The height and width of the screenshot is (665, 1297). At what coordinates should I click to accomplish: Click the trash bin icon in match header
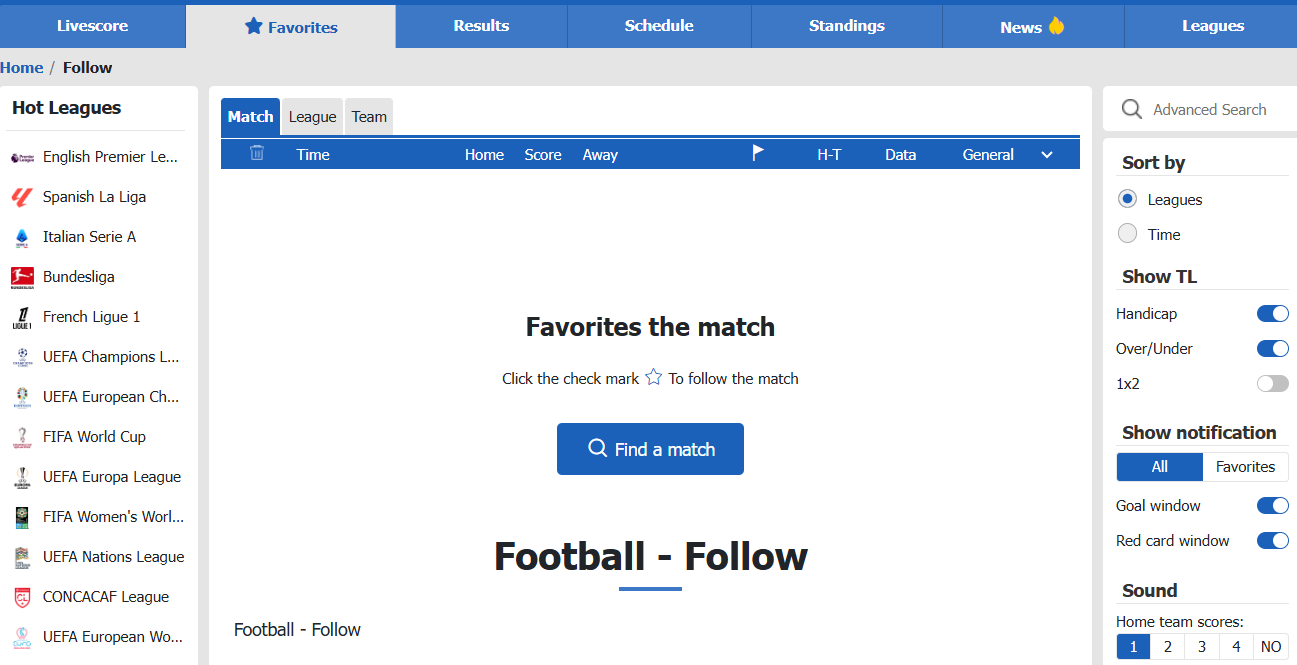point(257,153)
